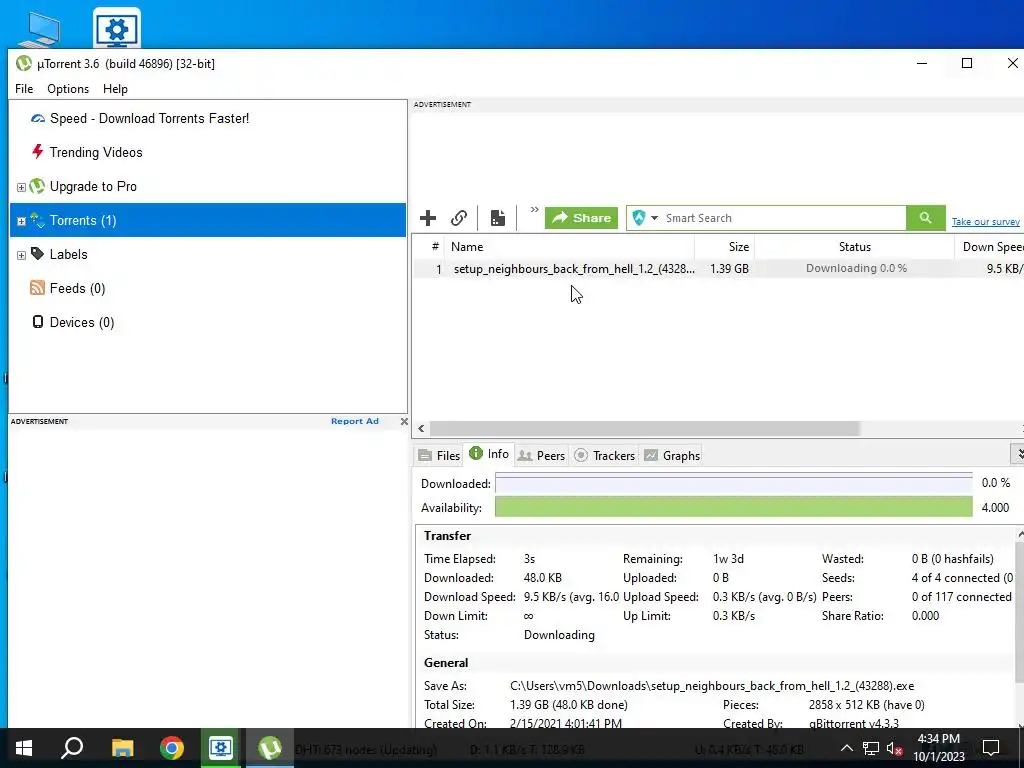Open the Windows Start menu
The image size is (1024, 768).
[x=24, y=748]
